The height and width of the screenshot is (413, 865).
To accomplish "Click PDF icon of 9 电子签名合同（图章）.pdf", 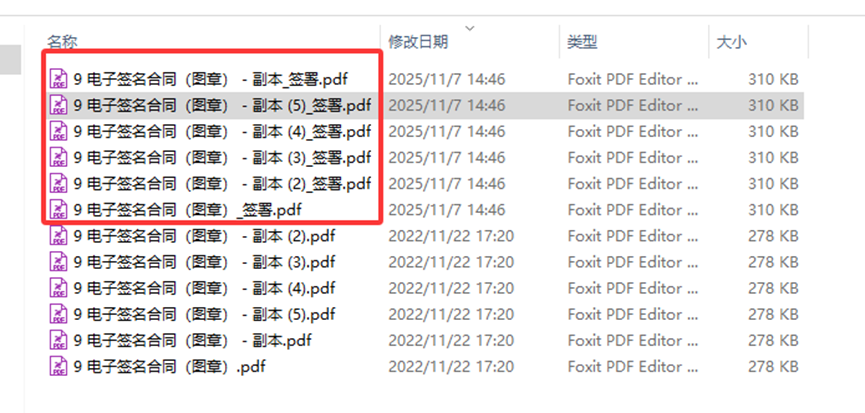I will (x=59, y=366).
